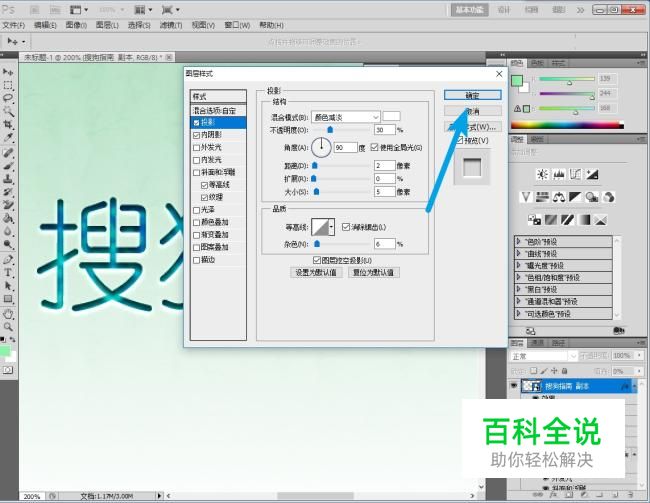
Task: Select the Eraser tool
Action: [8, 205]
